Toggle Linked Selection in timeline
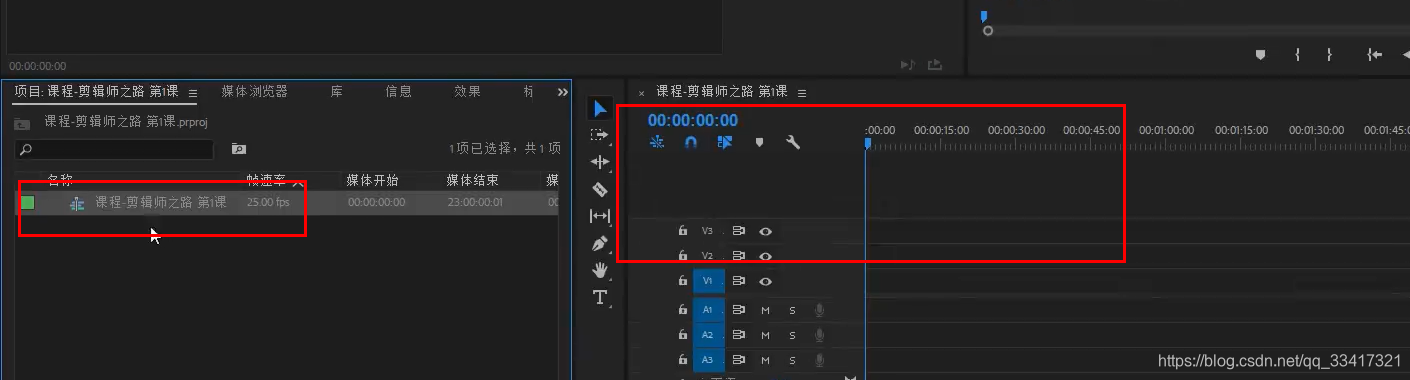The image size is (1410, 380). pyautogui.click(x=725, y=142)
